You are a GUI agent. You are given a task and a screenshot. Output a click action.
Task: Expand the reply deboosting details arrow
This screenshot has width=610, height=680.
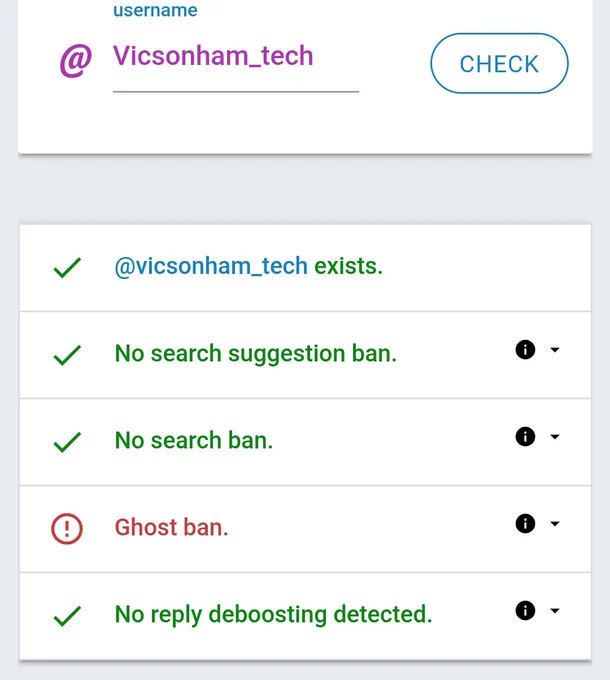[x=555, y=611]
